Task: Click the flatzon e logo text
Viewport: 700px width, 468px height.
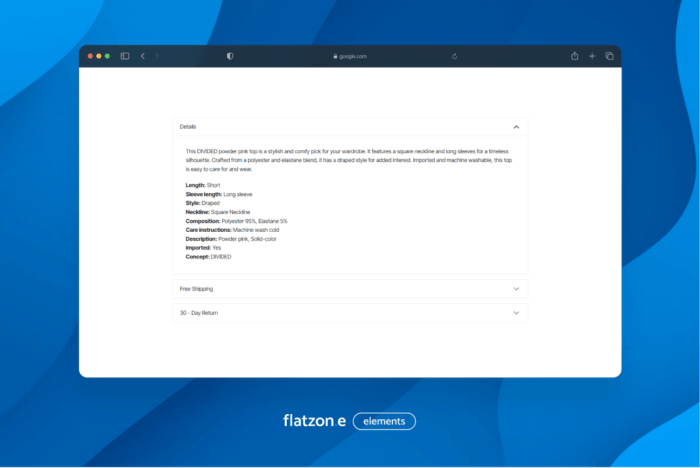Action: click(x=314, y=421)
